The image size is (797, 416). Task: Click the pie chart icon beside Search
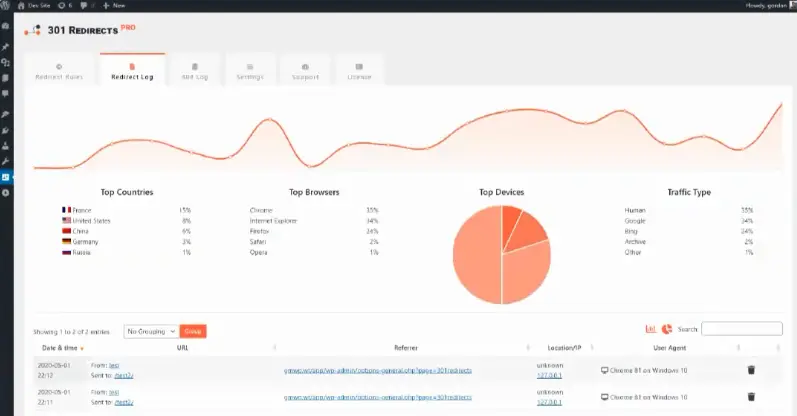click(x=666, y=329)
